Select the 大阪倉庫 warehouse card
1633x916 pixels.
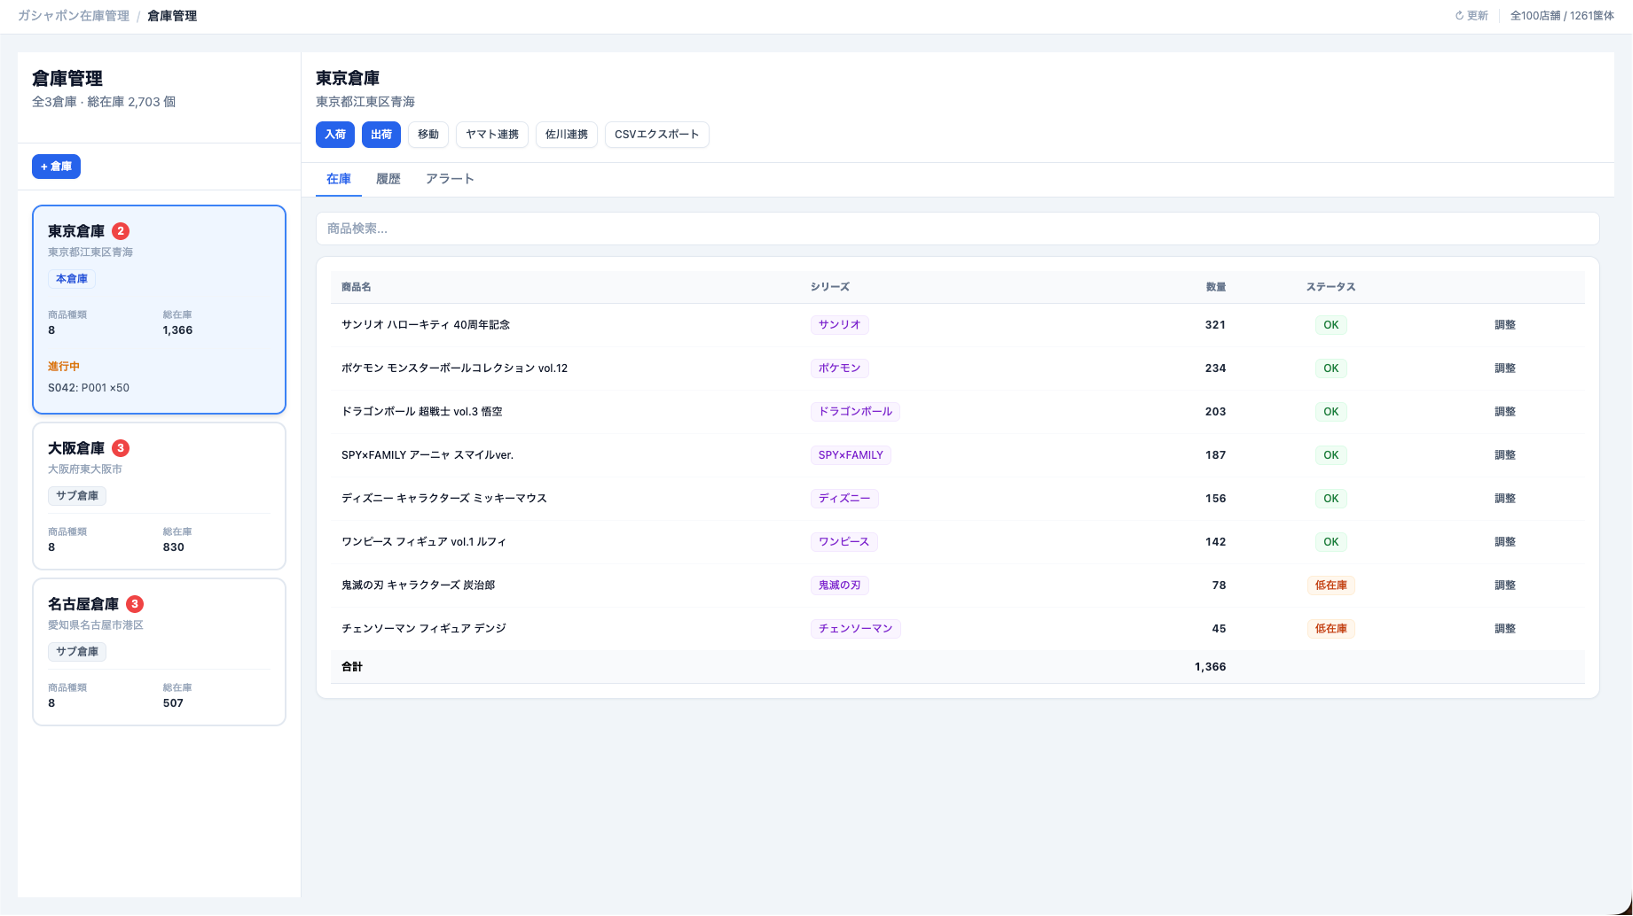coord(159,496)
